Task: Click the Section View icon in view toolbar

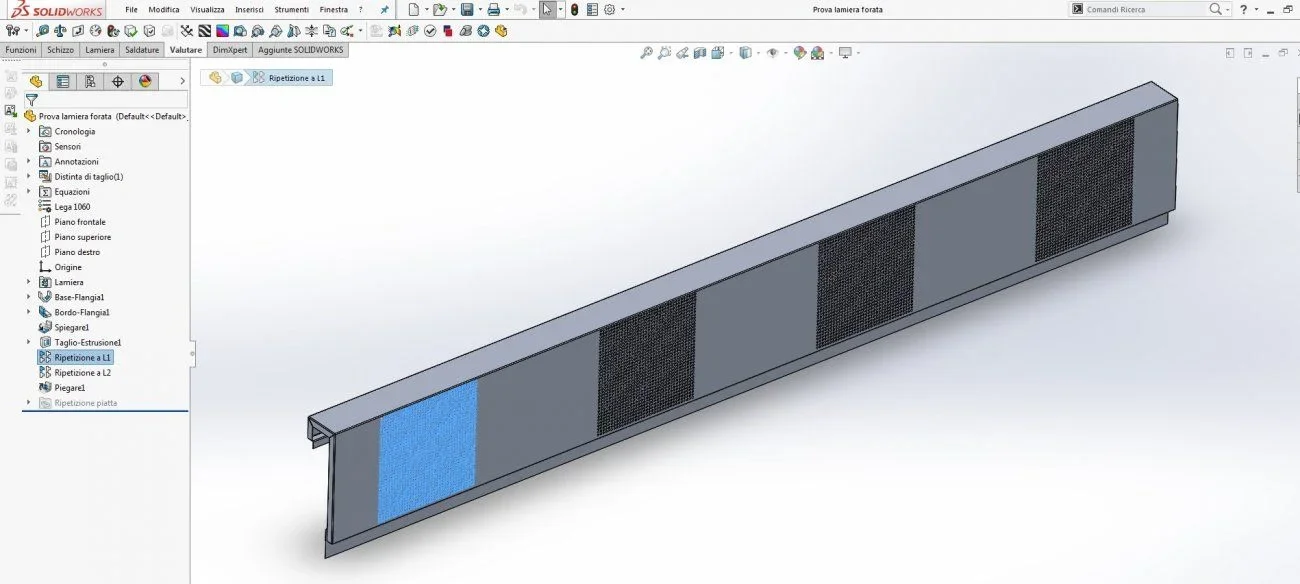Action: coord(700,53)
